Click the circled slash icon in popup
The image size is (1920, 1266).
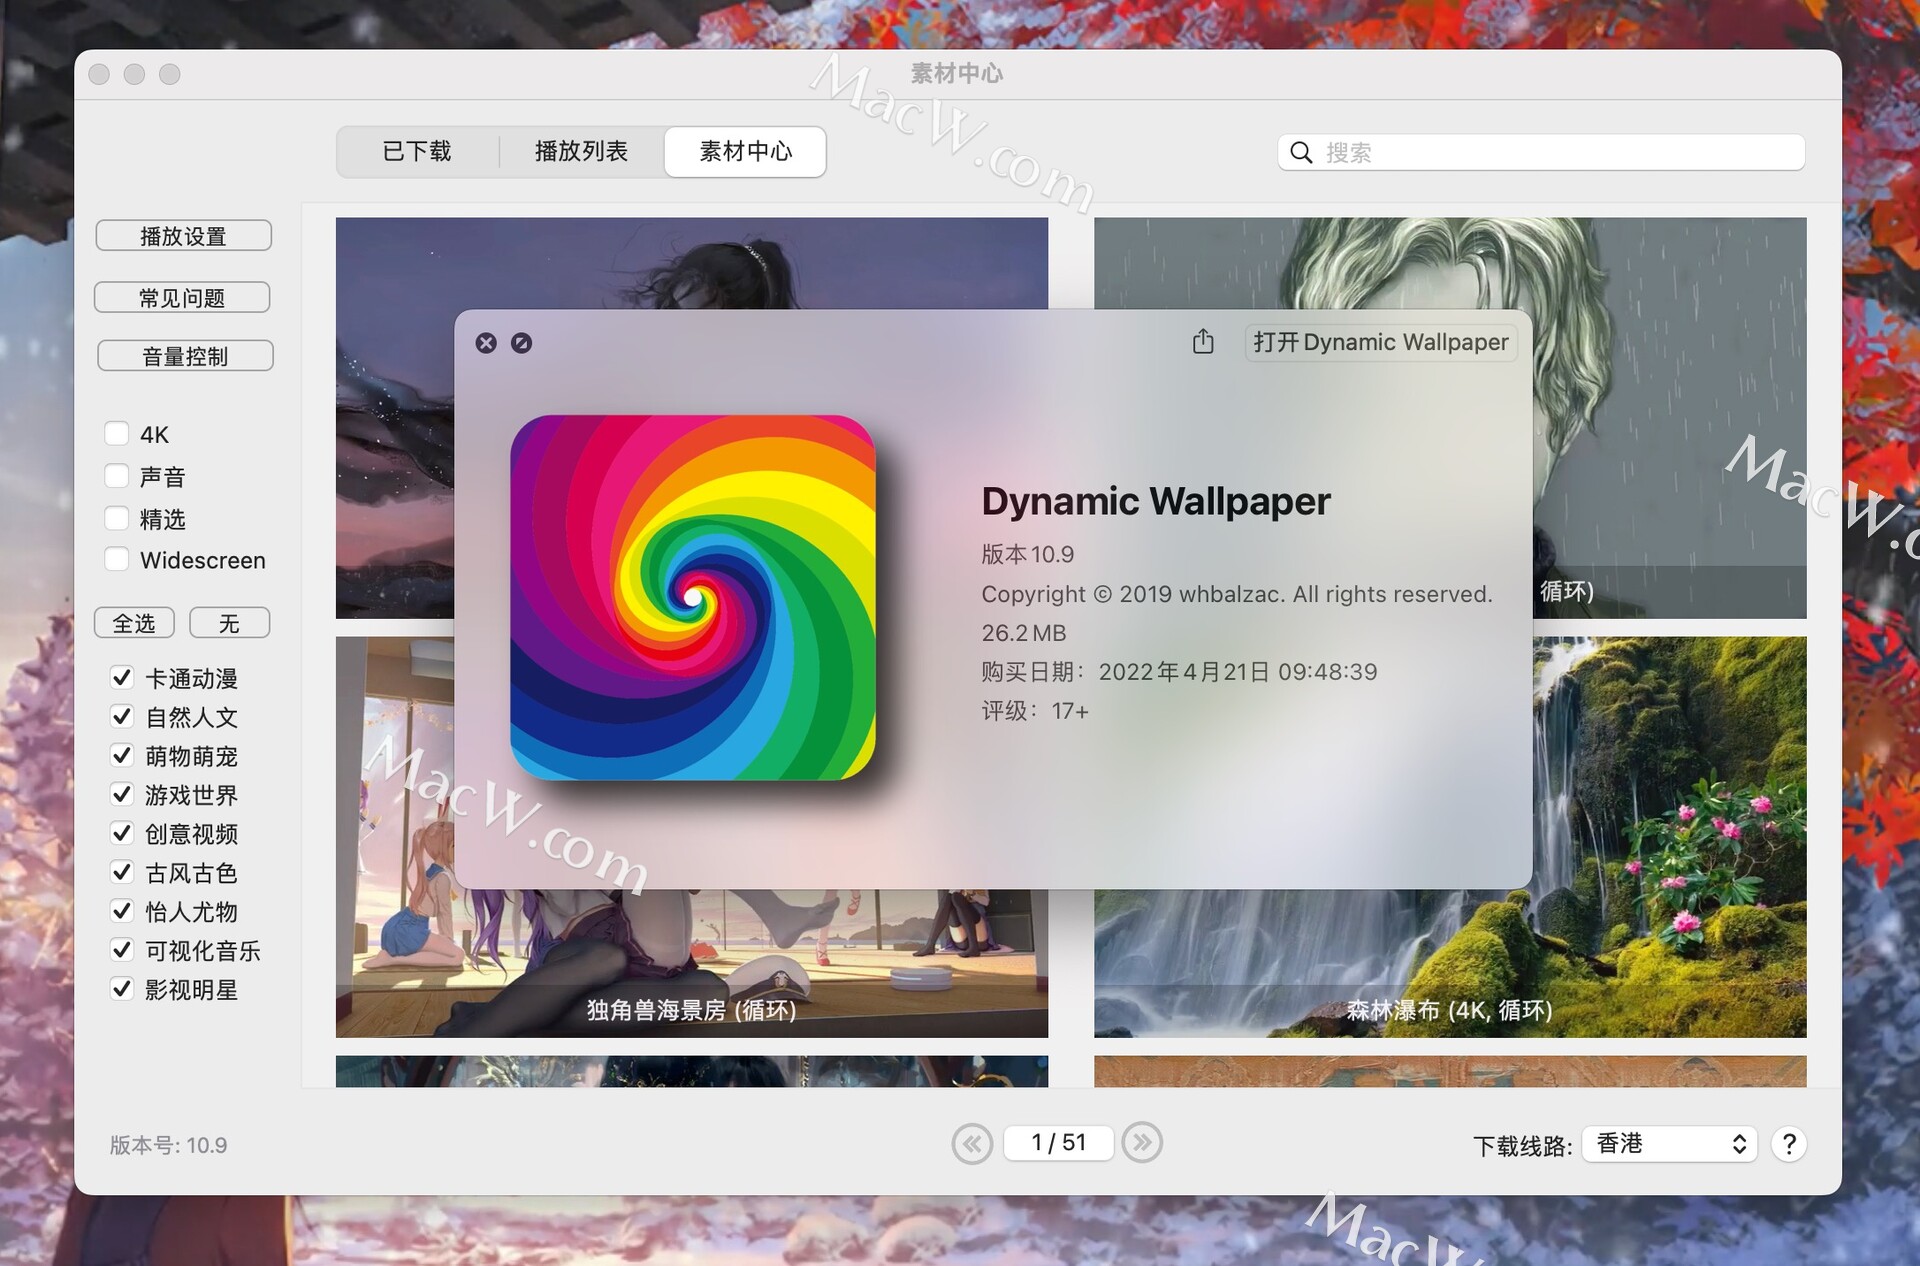pyautogui.click(x=521, y=343)
